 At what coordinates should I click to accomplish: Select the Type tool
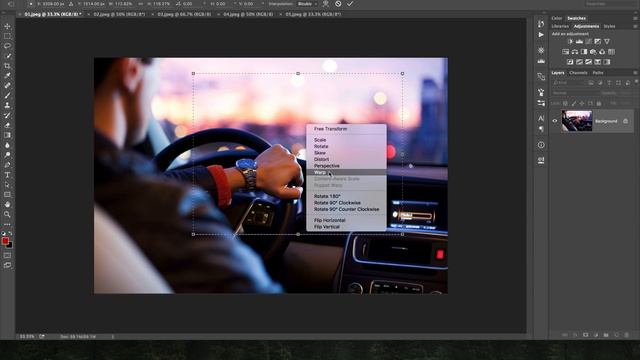click(x=7, y=175)
